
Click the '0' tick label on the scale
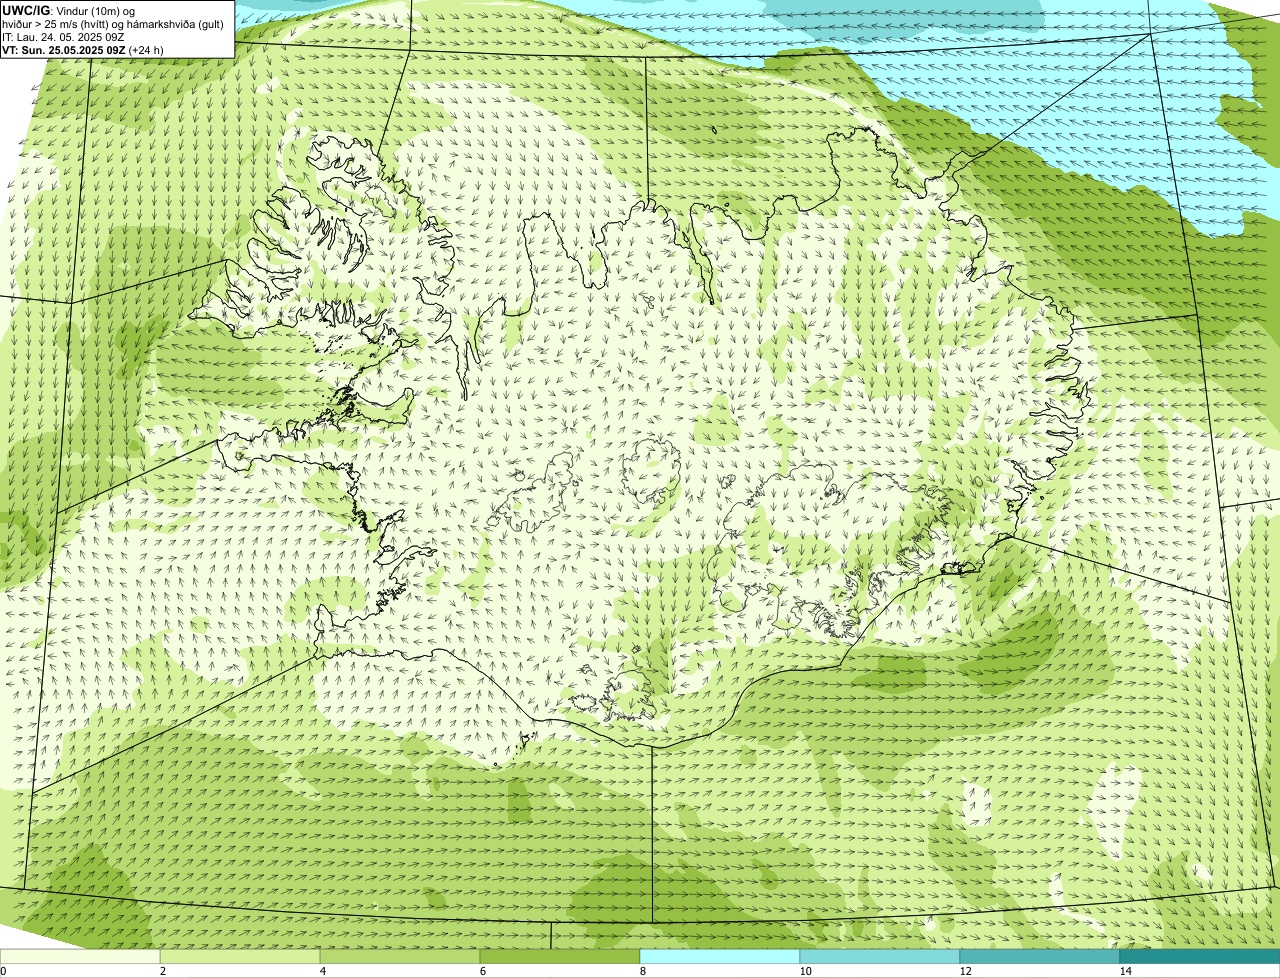[3, 971]
